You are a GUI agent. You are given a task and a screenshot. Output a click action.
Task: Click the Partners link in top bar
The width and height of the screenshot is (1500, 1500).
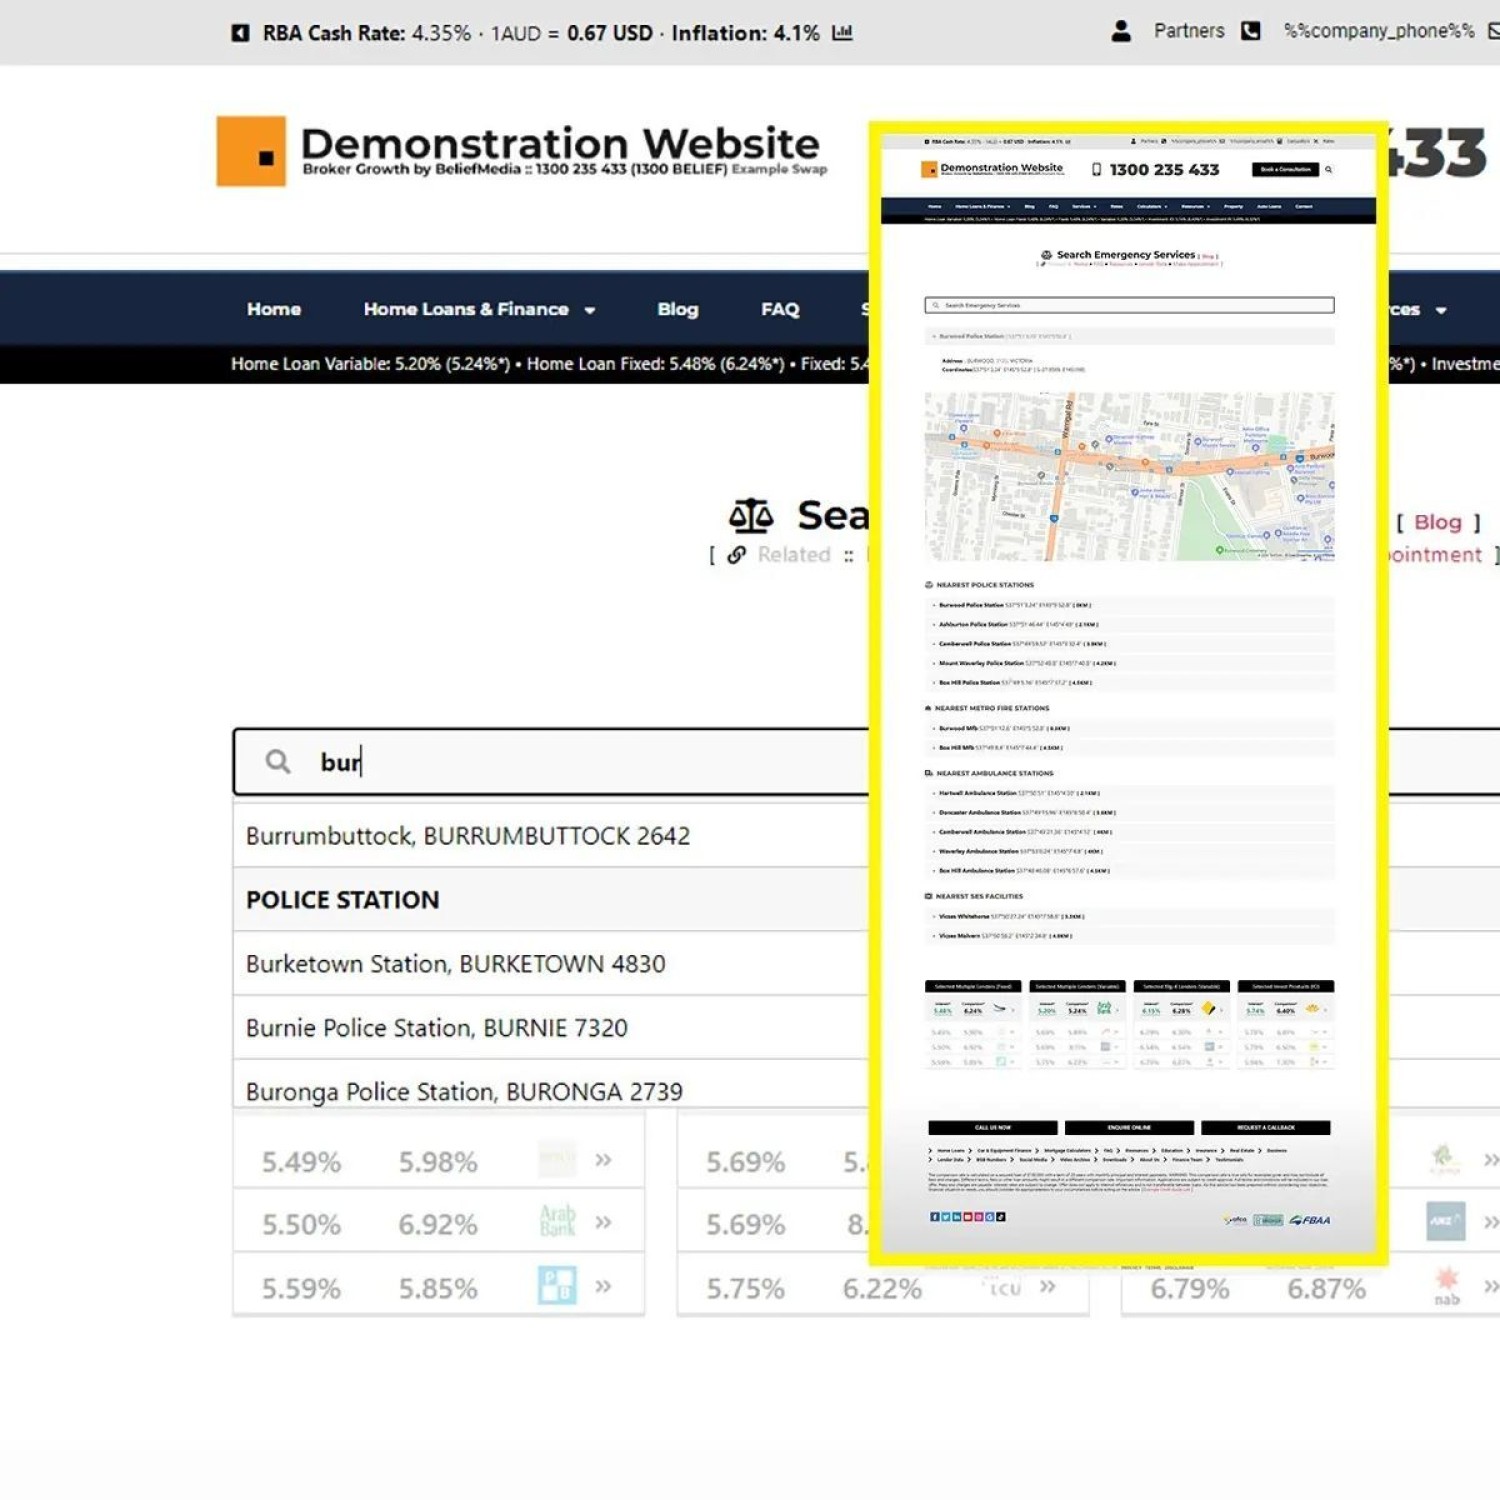(x=1188, y=31)
